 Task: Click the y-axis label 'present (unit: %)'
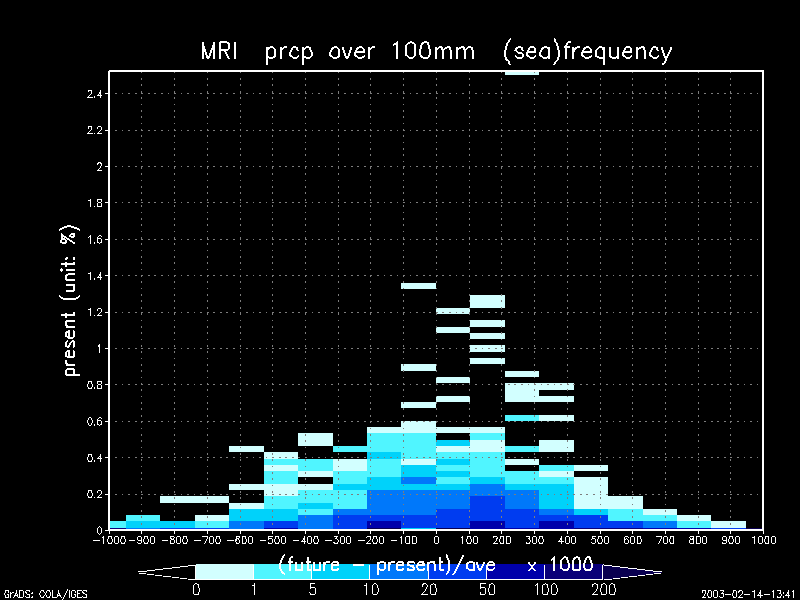(x=70, y=300)
